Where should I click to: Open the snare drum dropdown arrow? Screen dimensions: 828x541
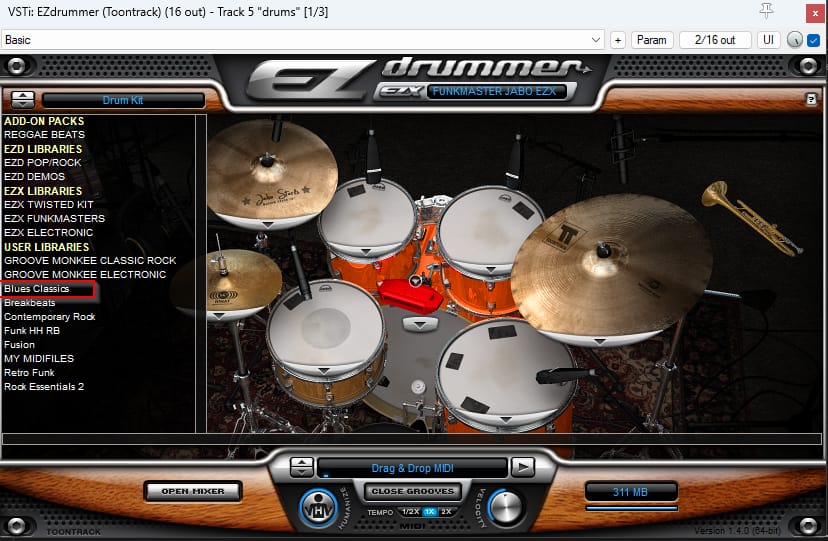323,371
